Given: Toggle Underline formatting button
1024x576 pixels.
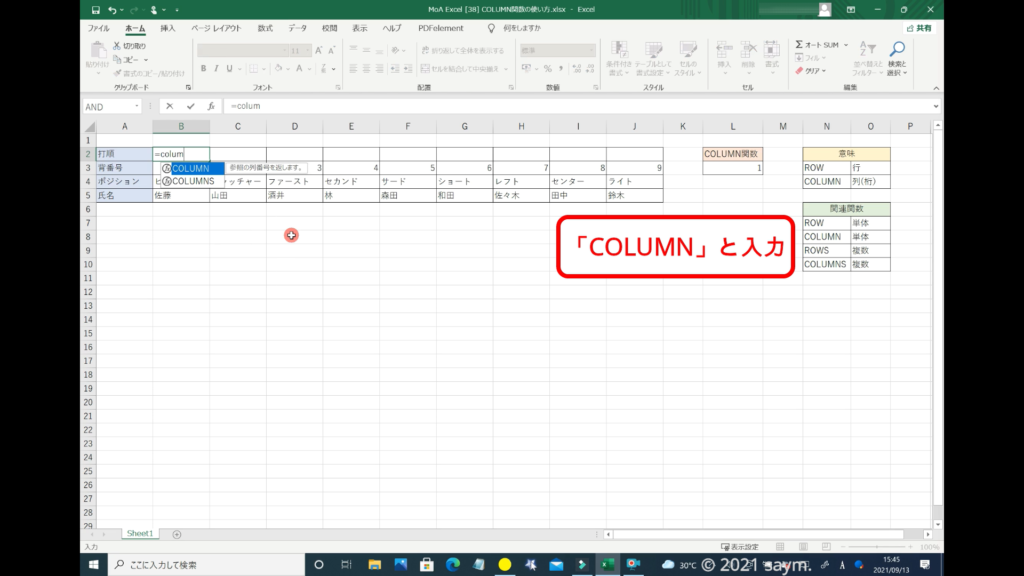Looking at the screenshot, I should coord(230,69).
